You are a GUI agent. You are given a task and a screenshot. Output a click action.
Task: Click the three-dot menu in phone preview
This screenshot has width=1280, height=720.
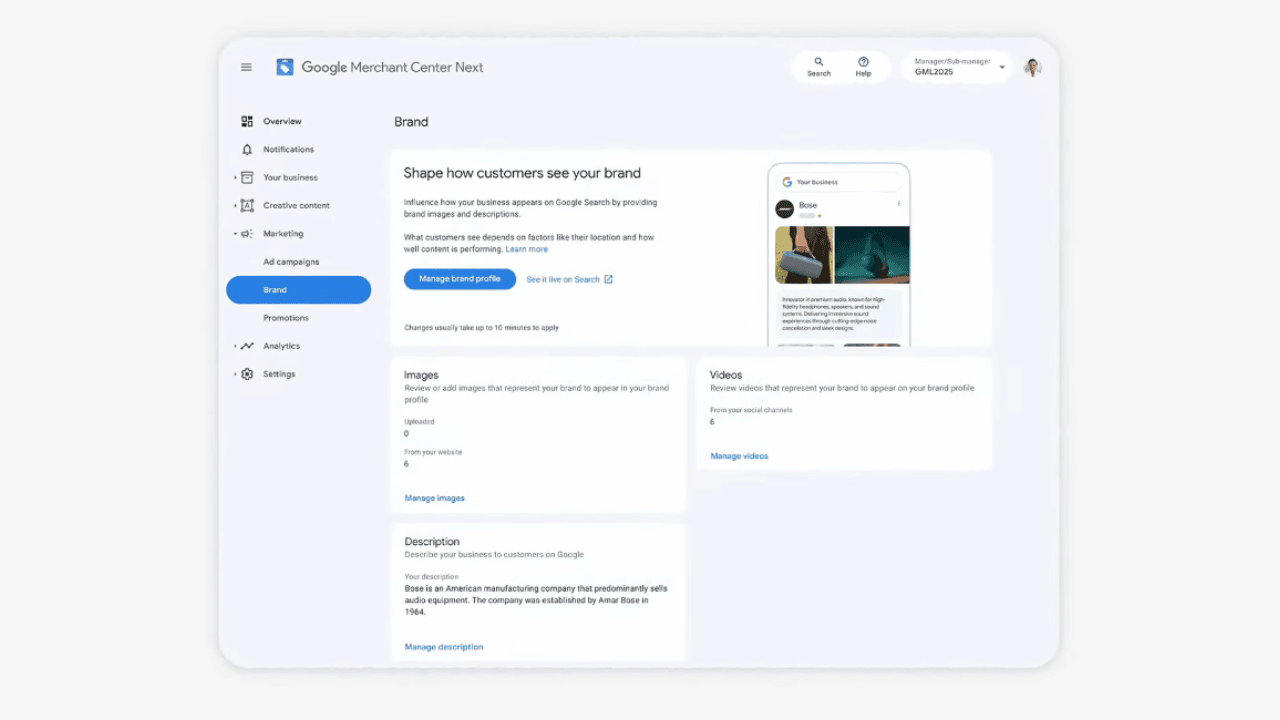coord(899,204)
